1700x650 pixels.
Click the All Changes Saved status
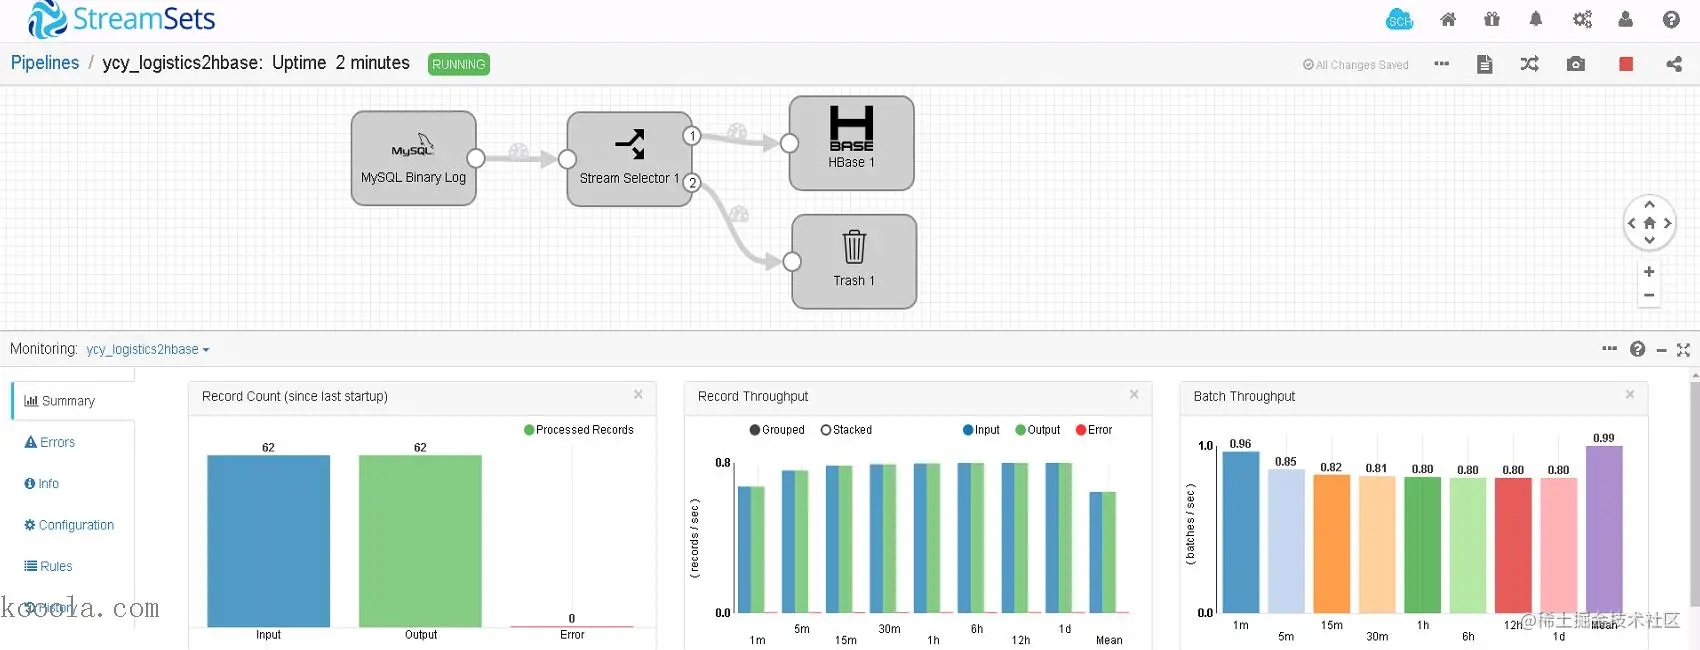click(1355, 65)
